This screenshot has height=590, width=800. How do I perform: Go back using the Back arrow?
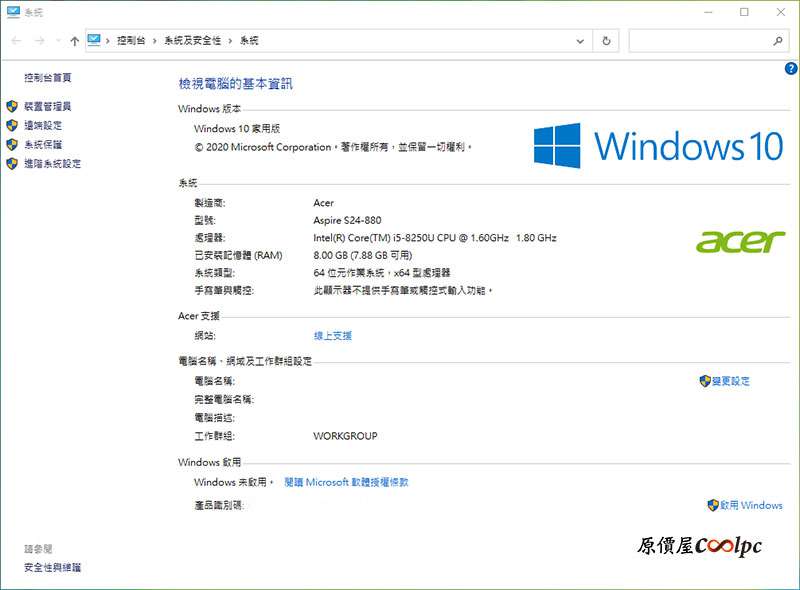(x=16, y=41)
